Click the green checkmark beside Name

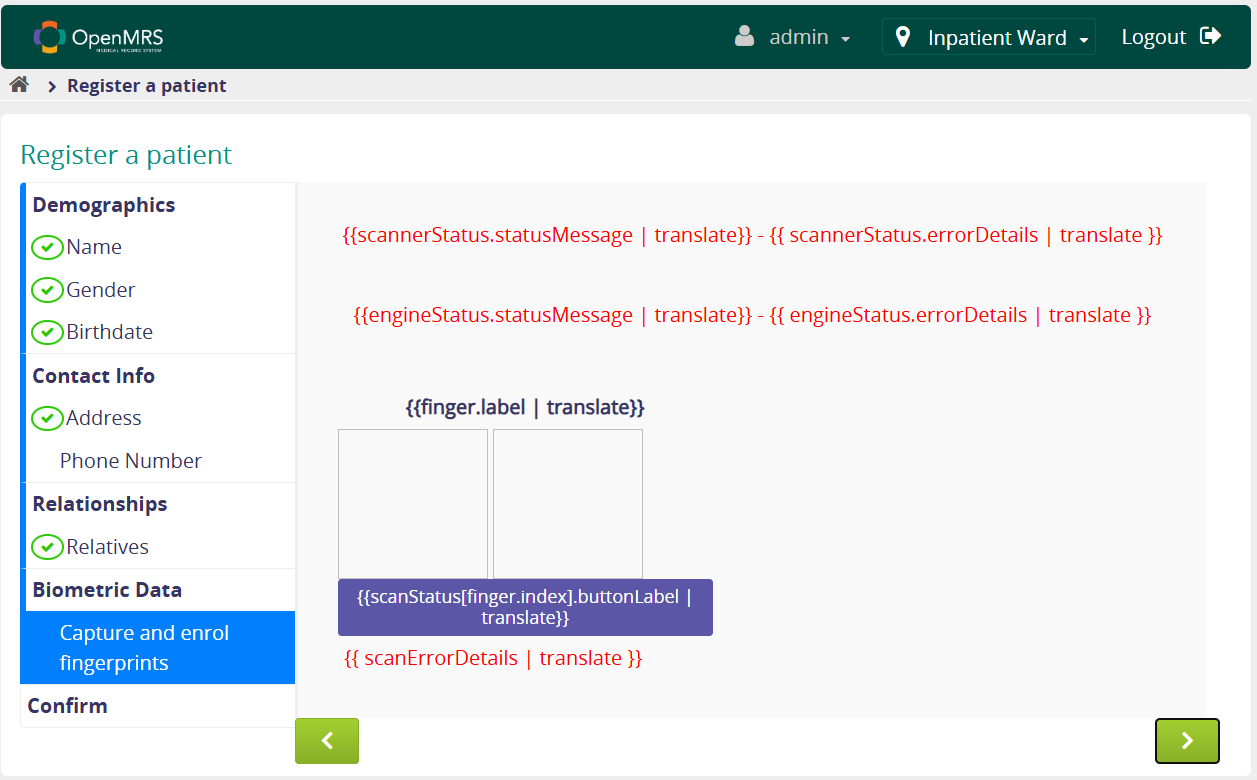click(47, 247)
